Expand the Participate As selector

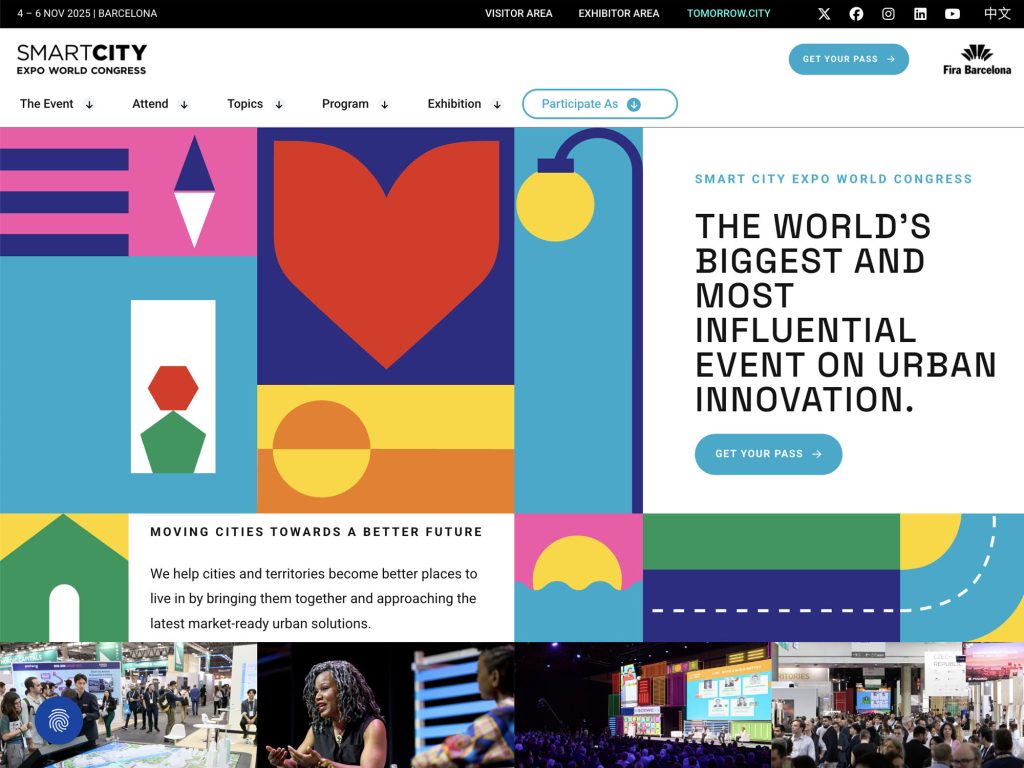click(598, 103)
